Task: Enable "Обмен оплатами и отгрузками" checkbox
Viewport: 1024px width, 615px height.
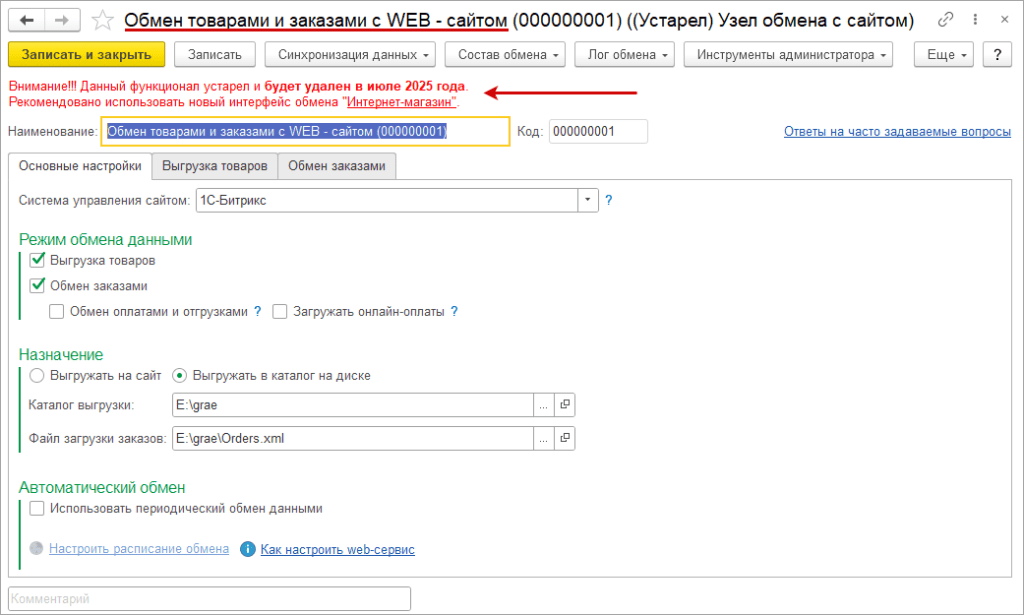Action: pos(57,311)
